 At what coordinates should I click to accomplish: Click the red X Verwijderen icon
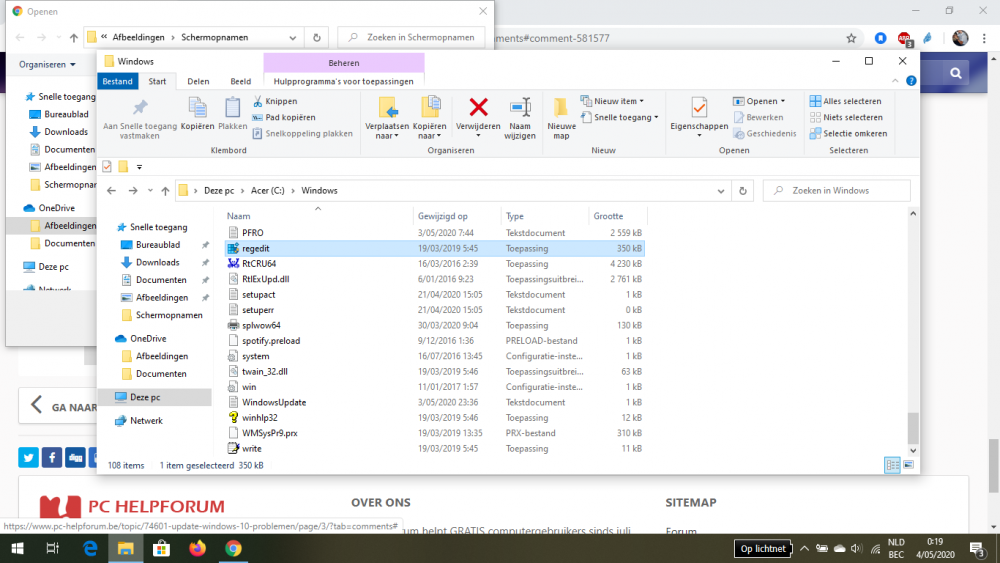click(x=478, y=108)
